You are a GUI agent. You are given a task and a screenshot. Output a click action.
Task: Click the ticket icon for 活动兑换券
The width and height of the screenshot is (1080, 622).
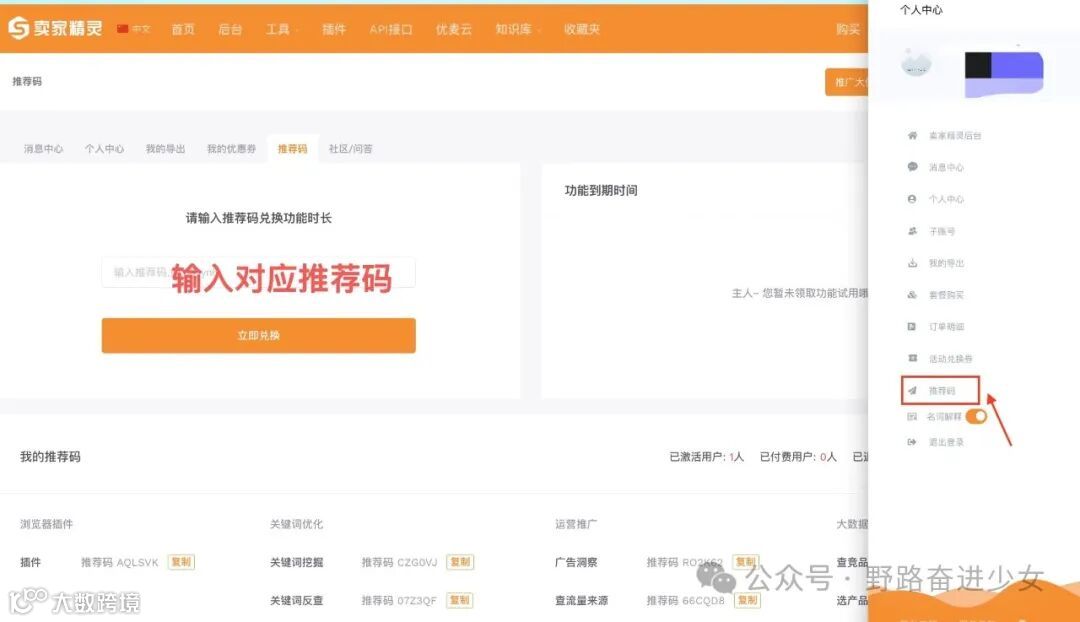pos(912,358)
